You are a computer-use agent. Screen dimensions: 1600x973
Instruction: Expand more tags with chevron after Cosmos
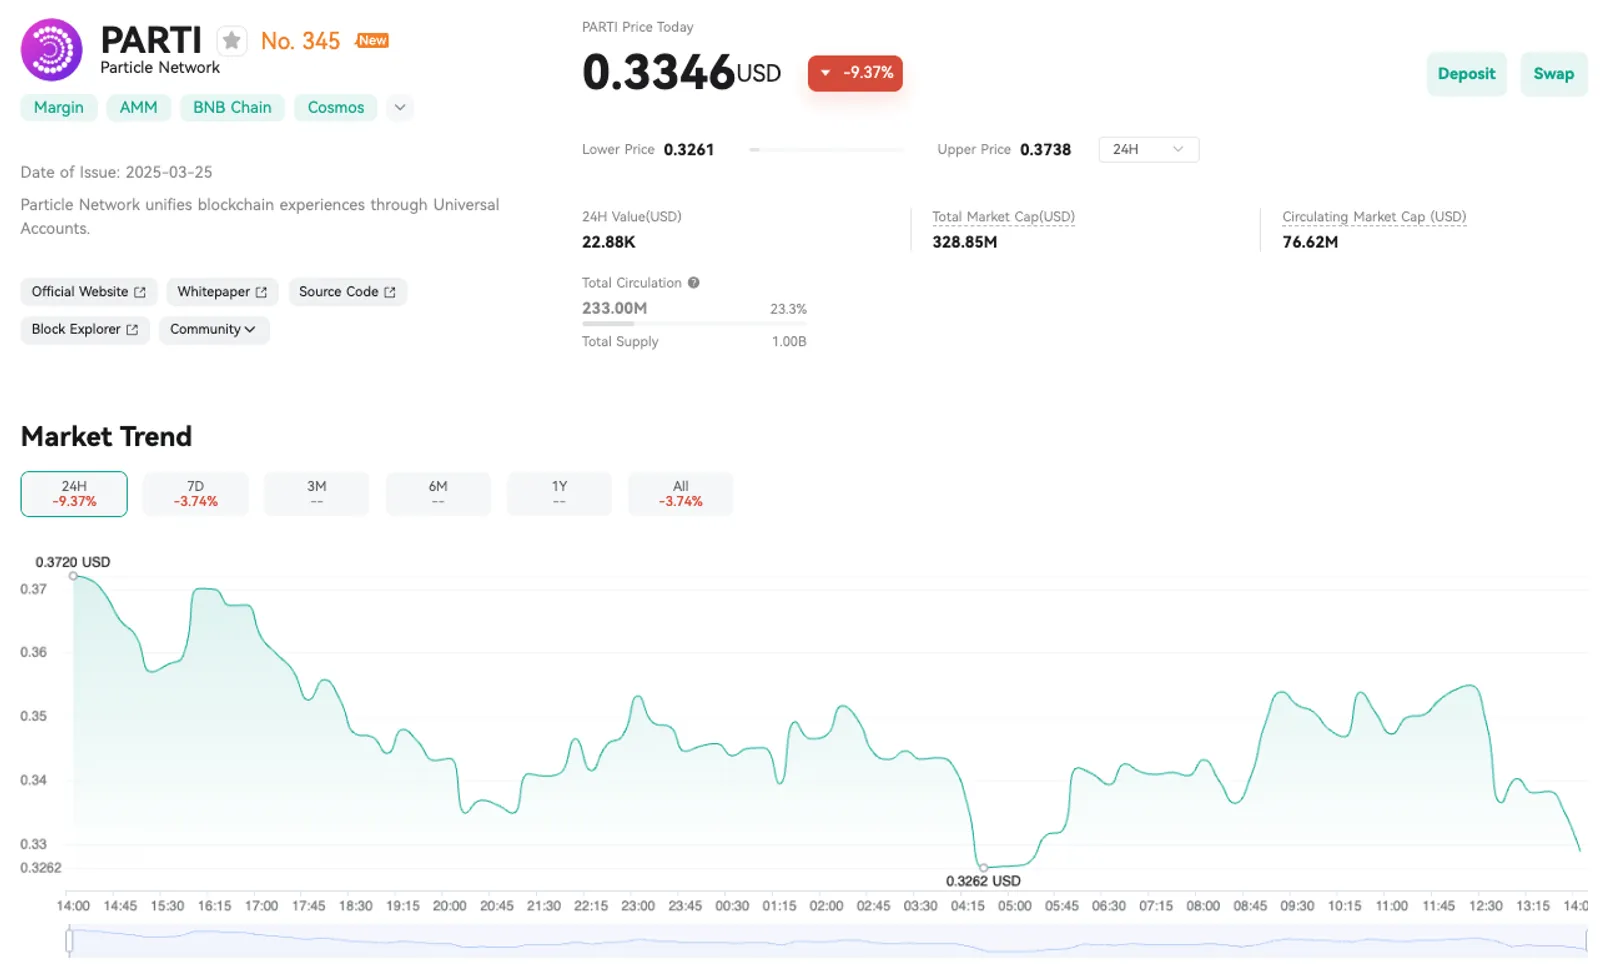400,107
